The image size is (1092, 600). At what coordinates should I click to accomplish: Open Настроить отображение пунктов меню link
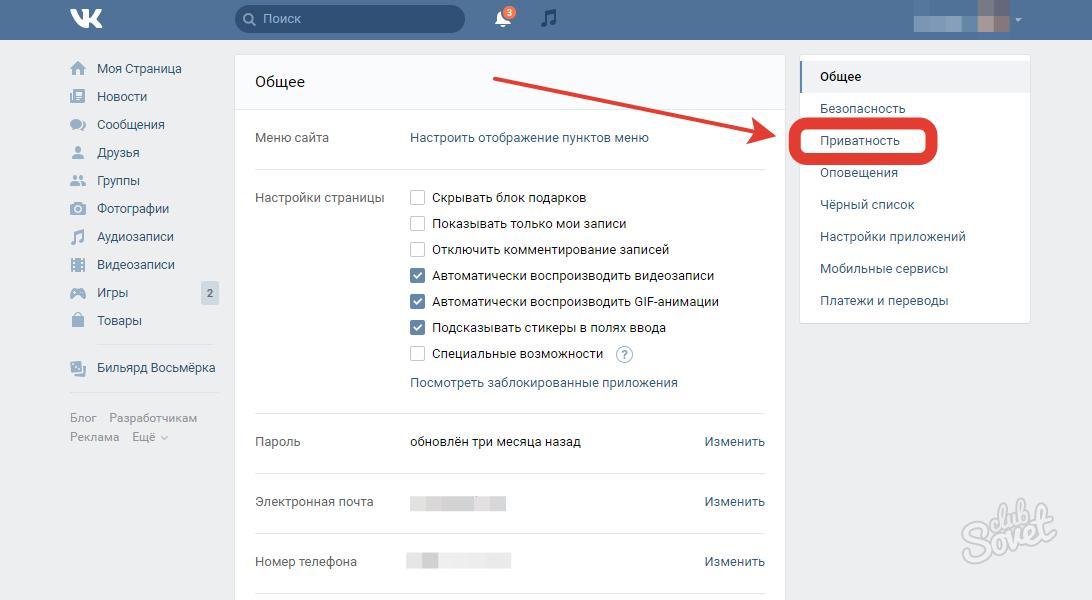pyautogui.click(x=529, y=138)
